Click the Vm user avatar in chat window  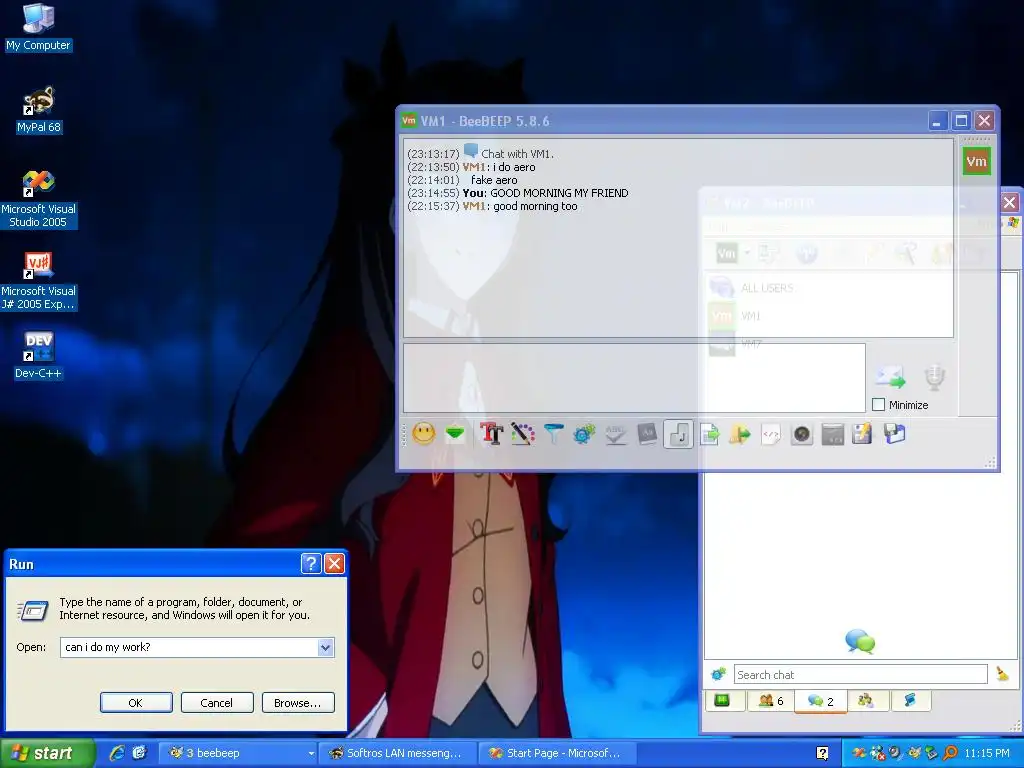[x=976, y=161]
